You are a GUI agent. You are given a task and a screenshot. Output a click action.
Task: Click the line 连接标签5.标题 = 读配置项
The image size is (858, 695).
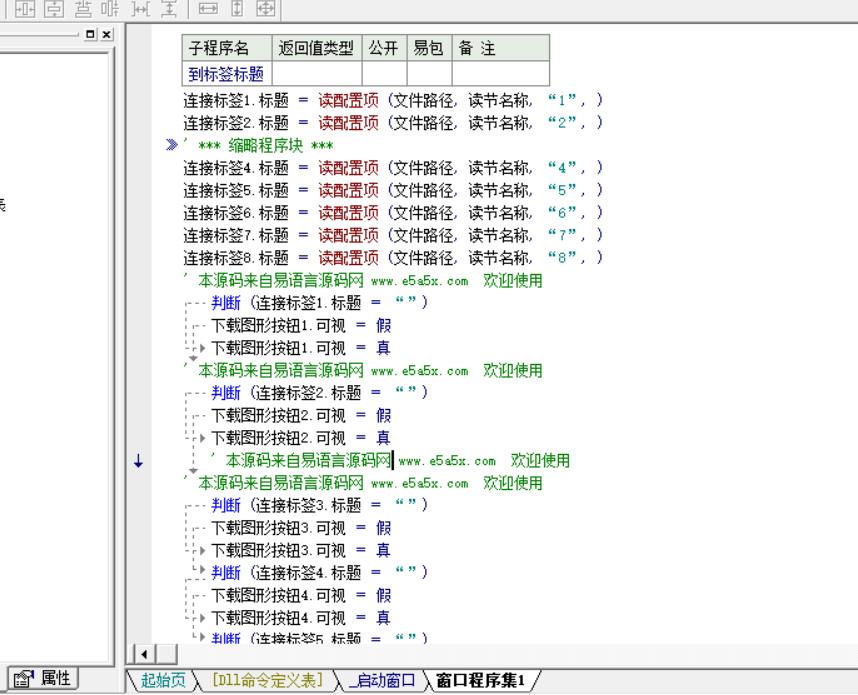pos(393,190)
